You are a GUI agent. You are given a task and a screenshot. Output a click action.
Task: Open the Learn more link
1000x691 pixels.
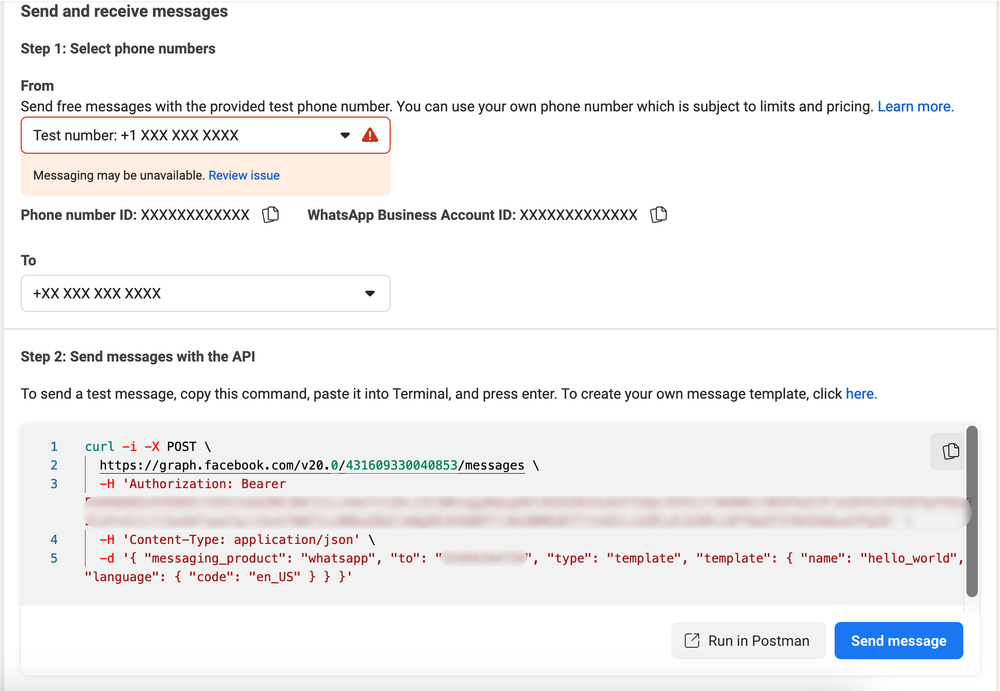coord(915,106)
